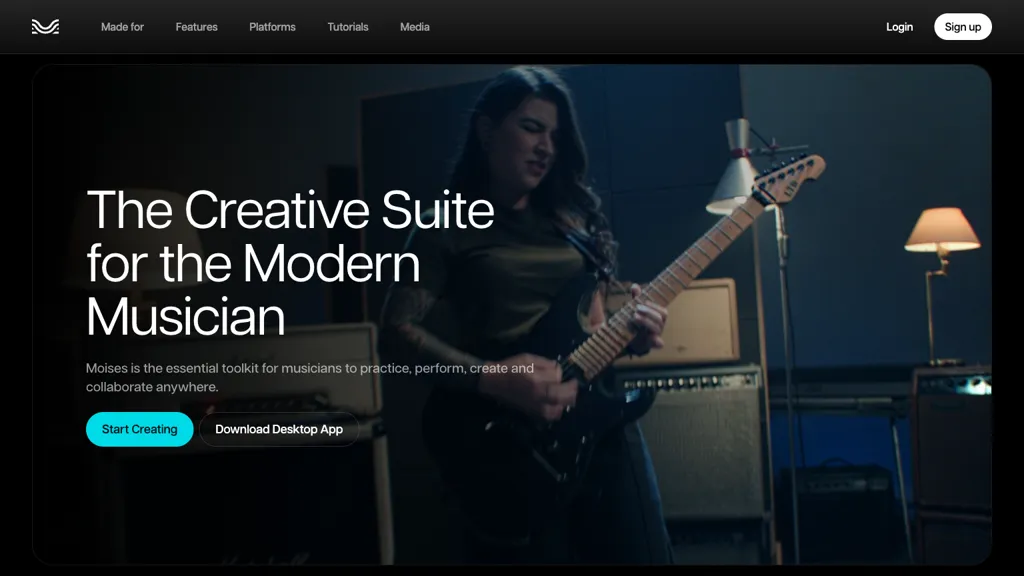Click the Login link
The width and height of the screenshot is (1024, 576).
click(x=899, y=27)
